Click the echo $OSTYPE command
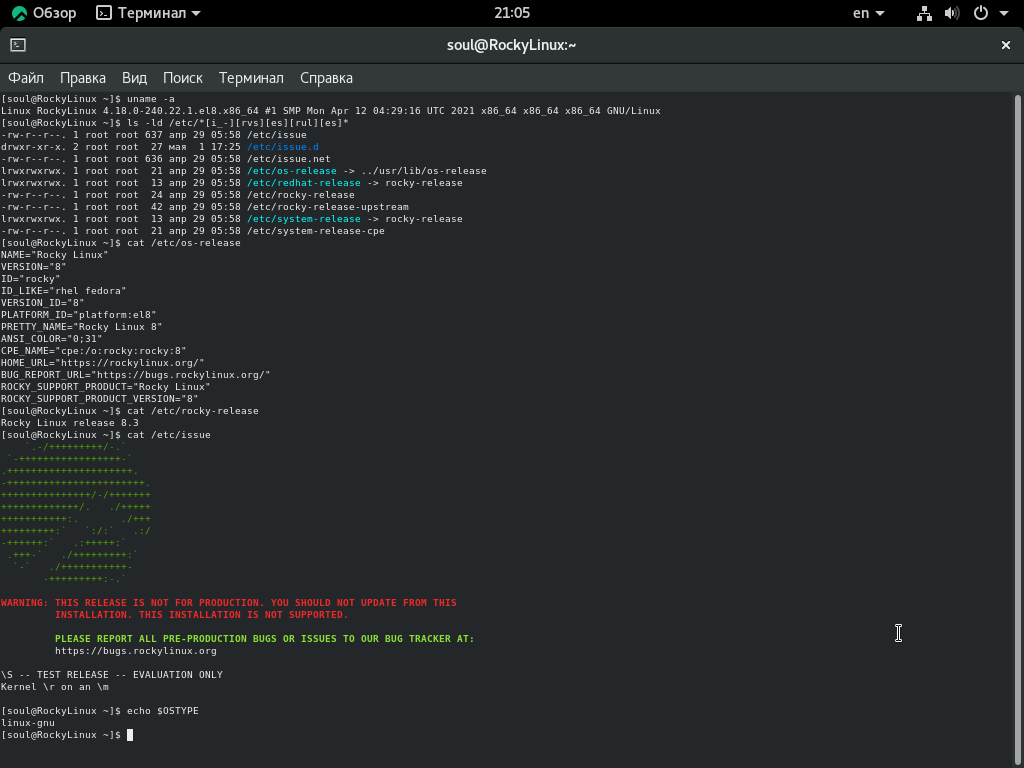The width and height of the screenshot is (1024, 768). pos(163,711)
